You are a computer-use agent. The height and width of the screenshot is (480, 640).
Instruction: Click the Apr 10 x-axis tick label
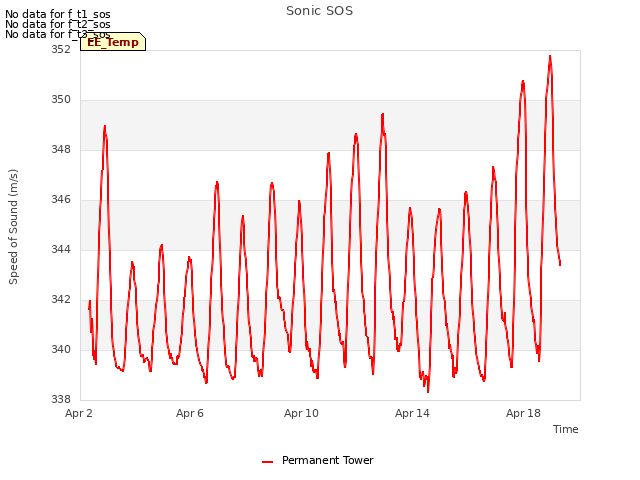pyautogui.click(x=301, y=413)
